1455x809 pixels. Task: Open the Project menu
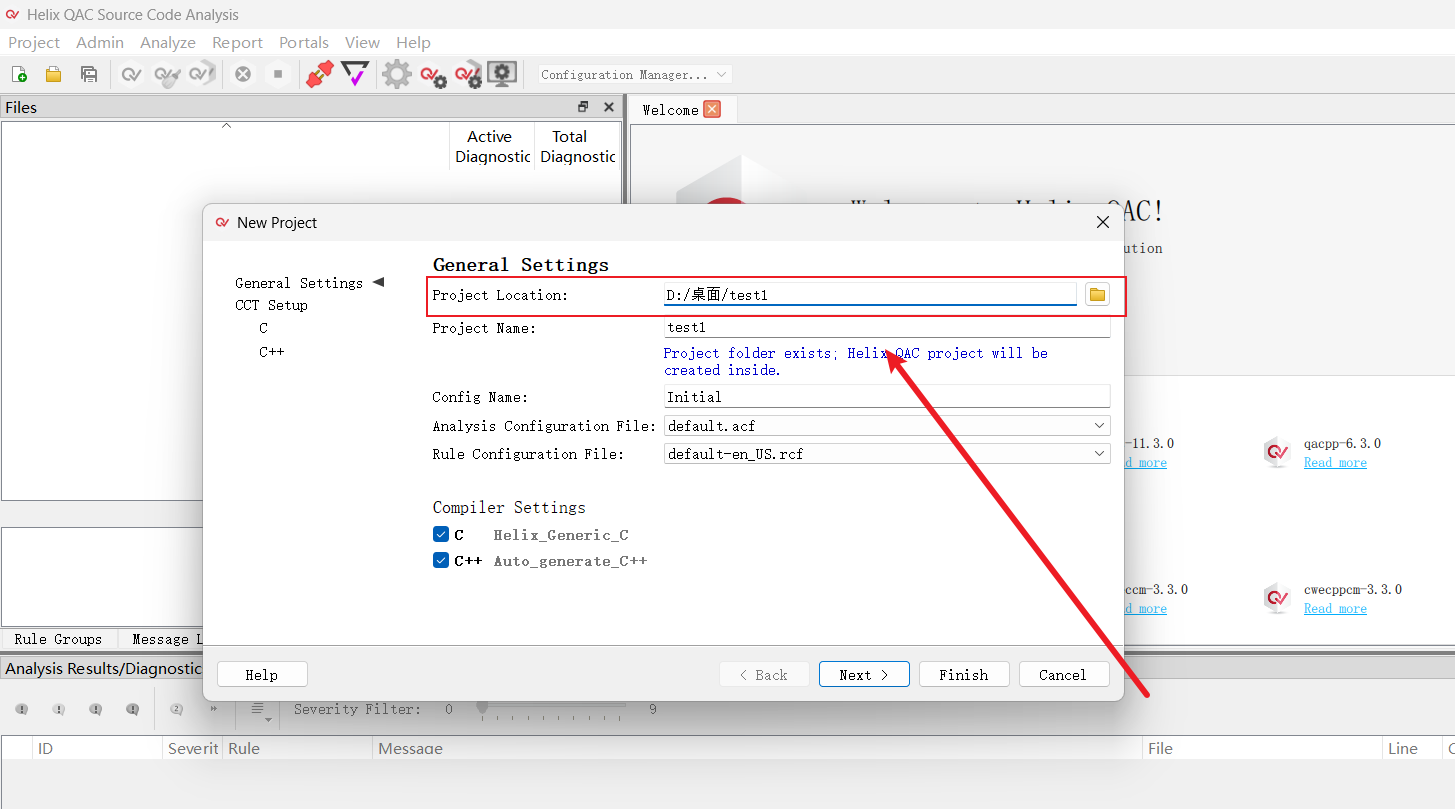[x=34, y=42]
